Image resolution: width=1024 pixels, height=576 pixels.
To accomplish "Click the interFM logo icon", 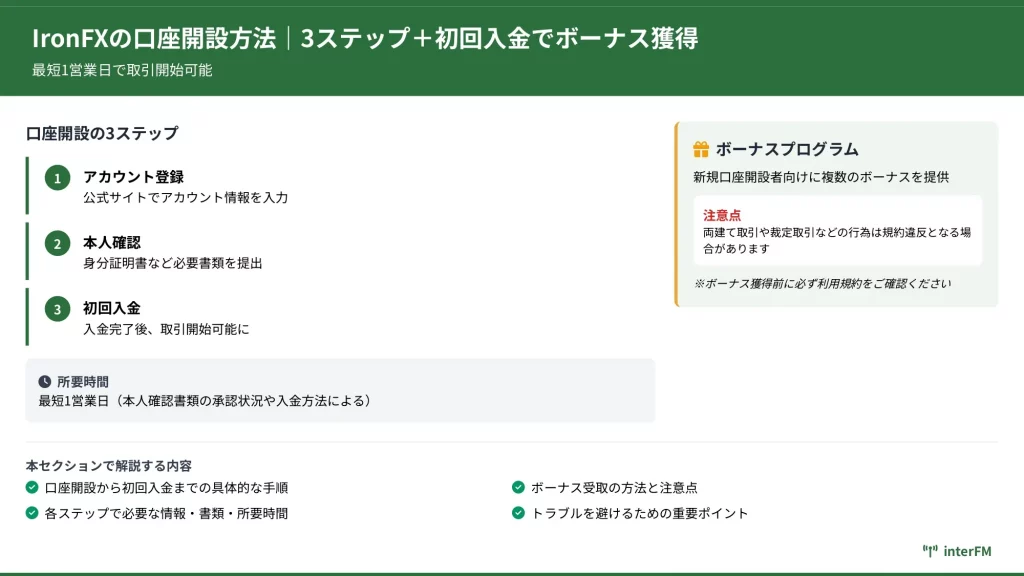I will [x=929, y=550].
